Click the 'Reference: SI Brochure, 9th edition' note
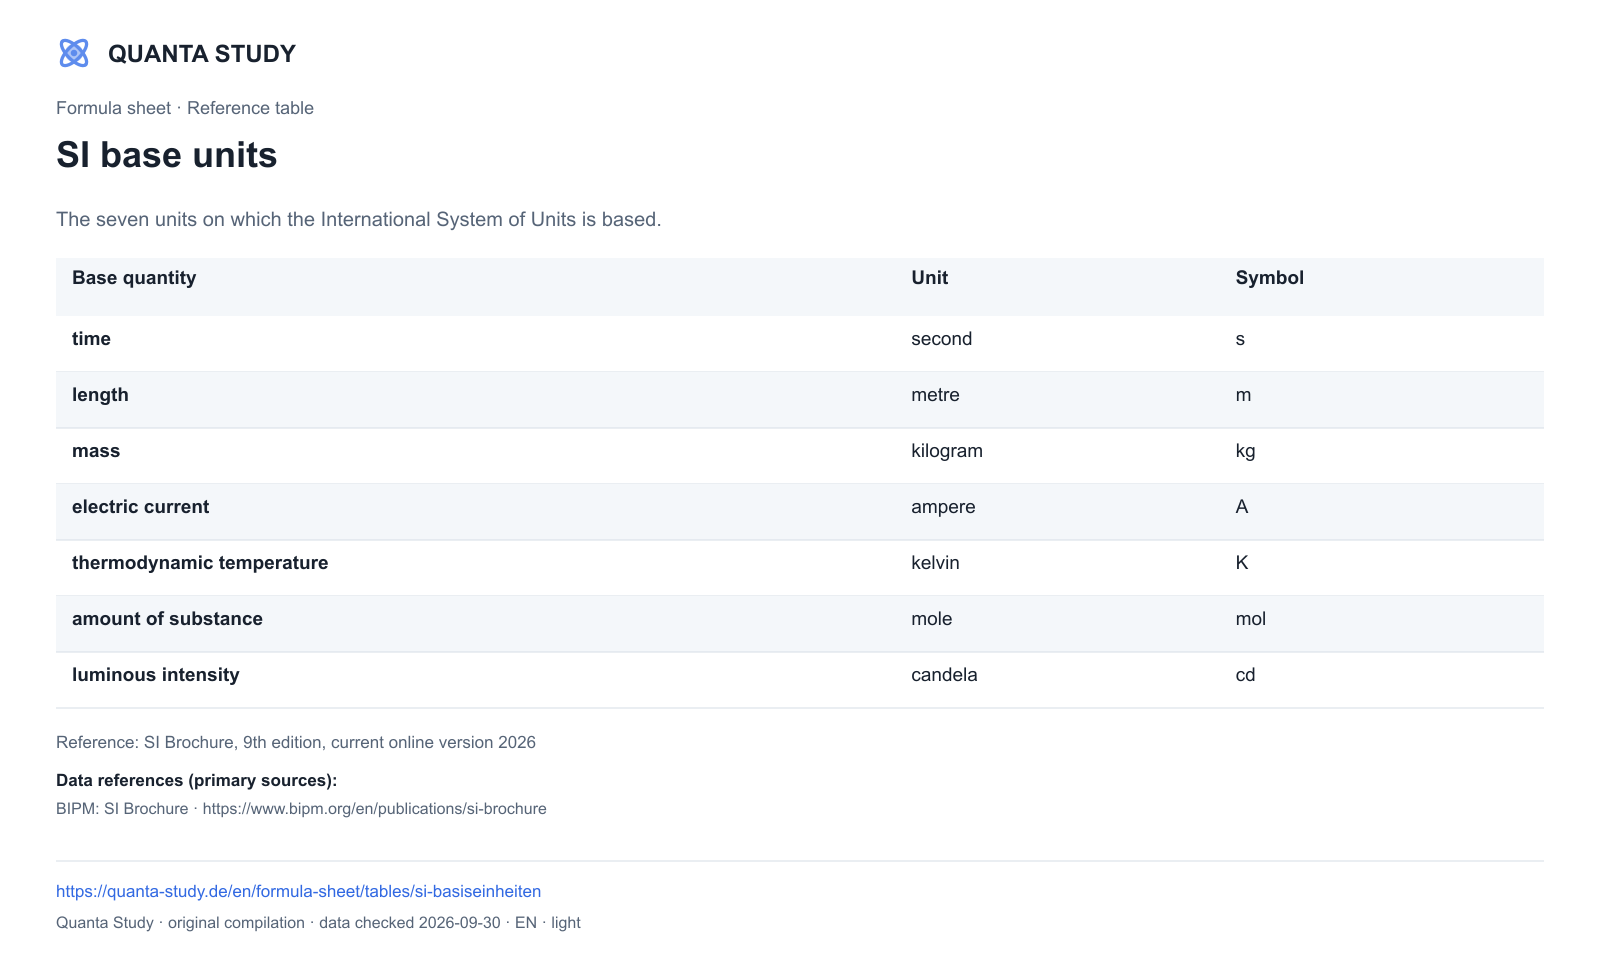1600x970 pixels. click(x=296, y=742)
